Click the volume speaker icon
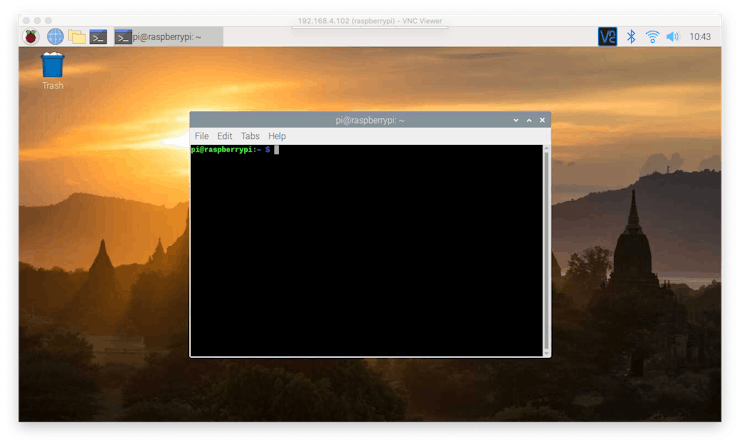Image resolution: width=740 pixels, height=445 pixels. 672,36
